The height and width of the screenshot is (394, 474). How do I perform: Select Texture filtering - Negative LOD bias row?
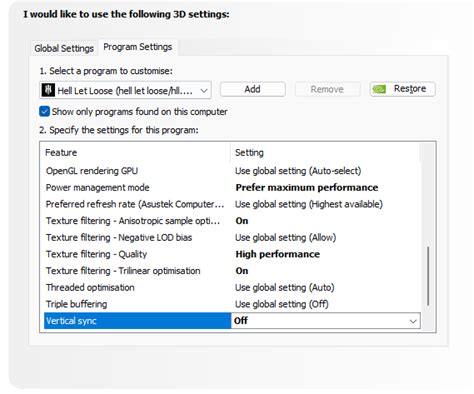232,237
